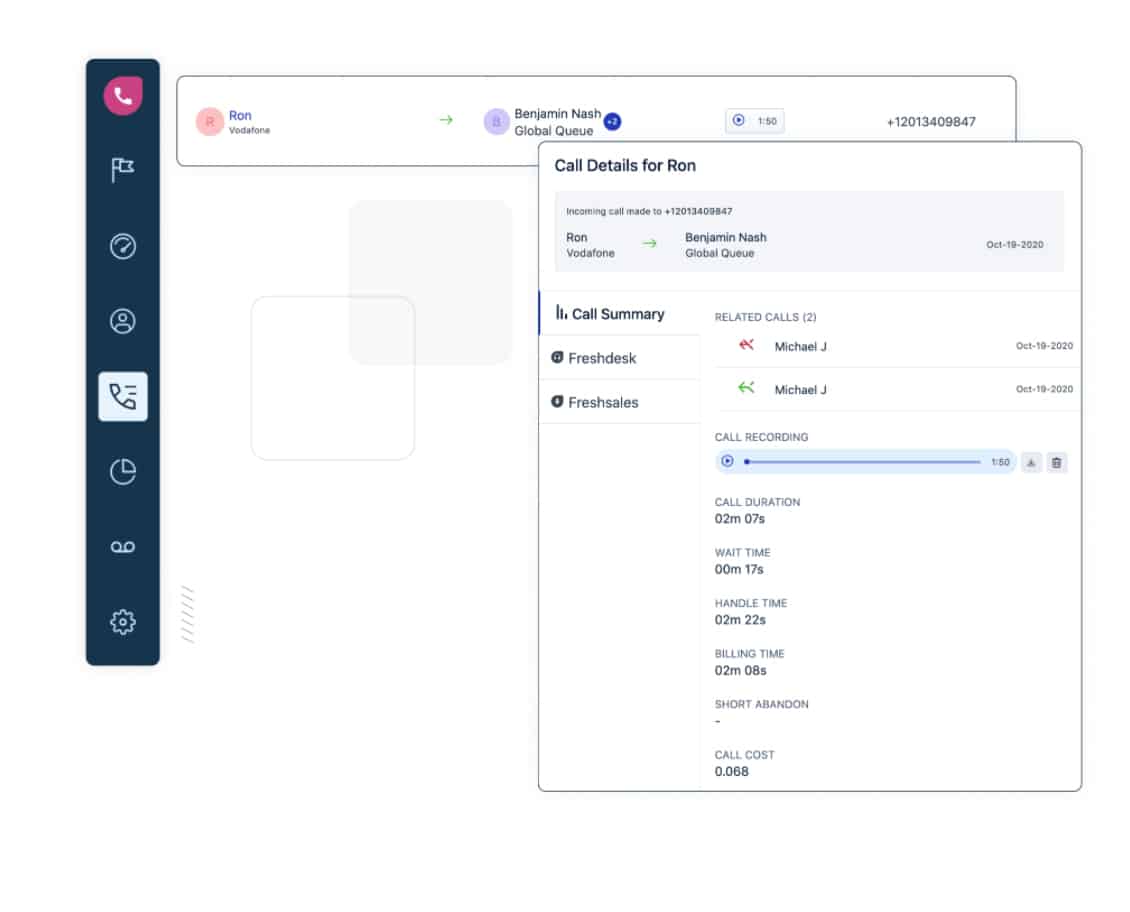
Task: Click the green incoming-call arrow icon
Action: tap(746, 388)
